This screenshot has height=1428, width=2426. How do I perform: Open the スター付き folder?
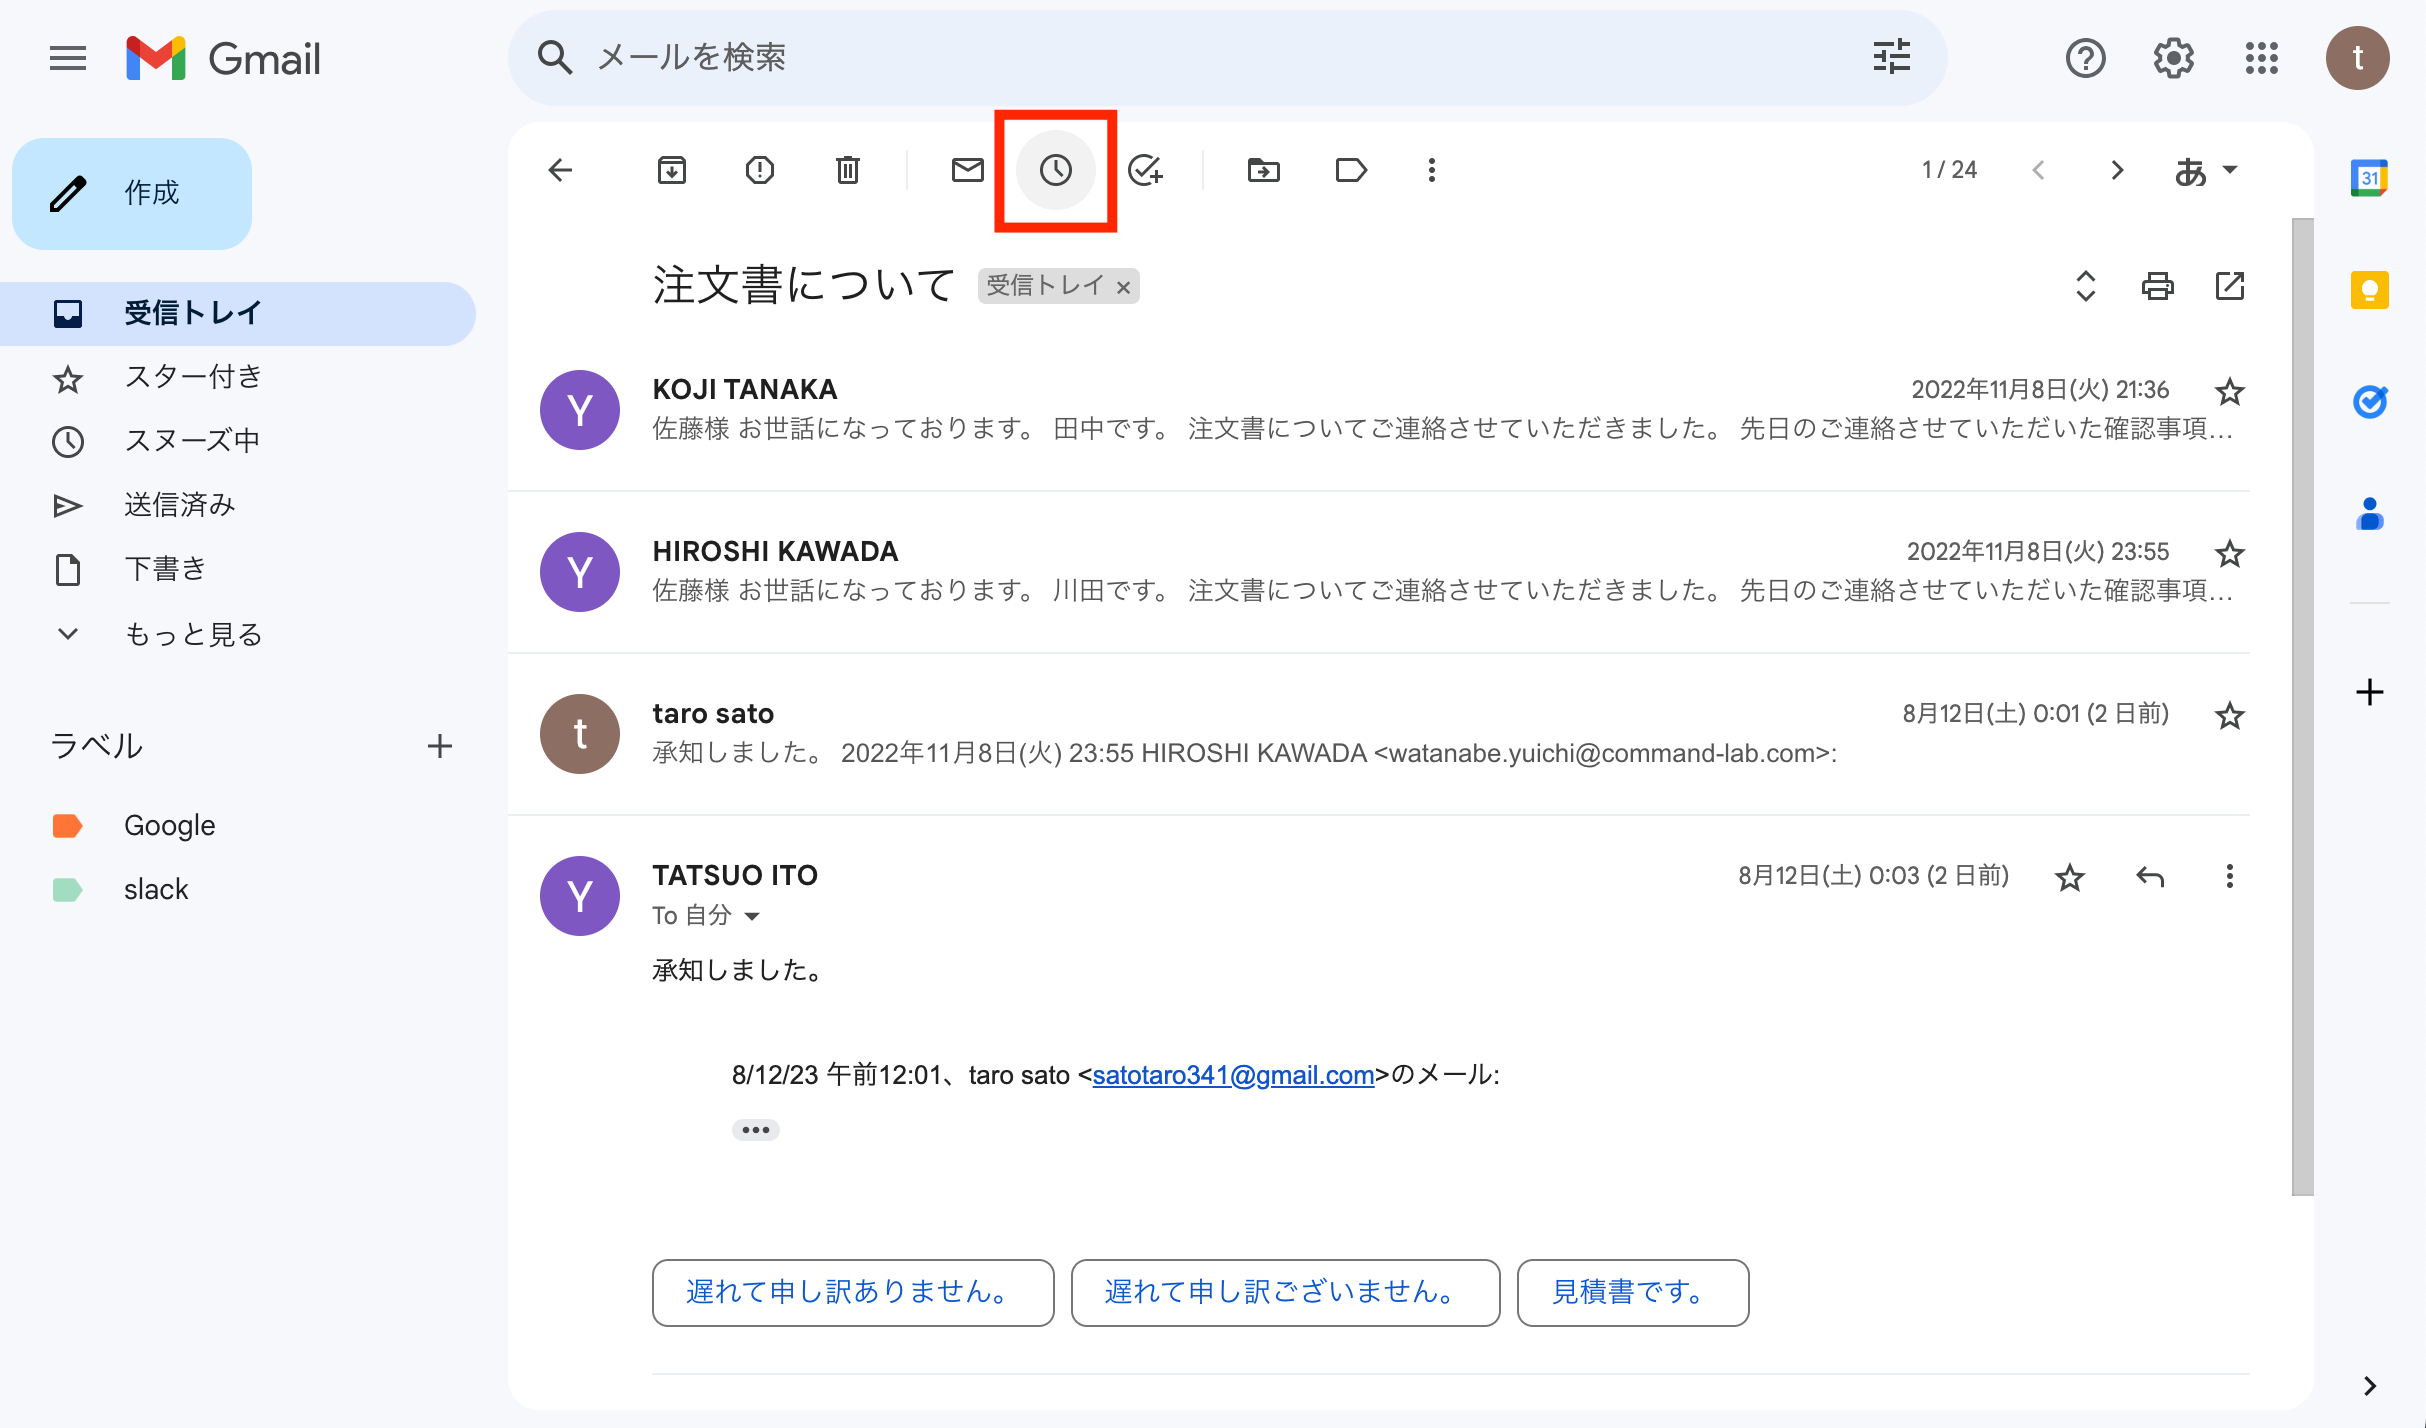pos(238,377)
